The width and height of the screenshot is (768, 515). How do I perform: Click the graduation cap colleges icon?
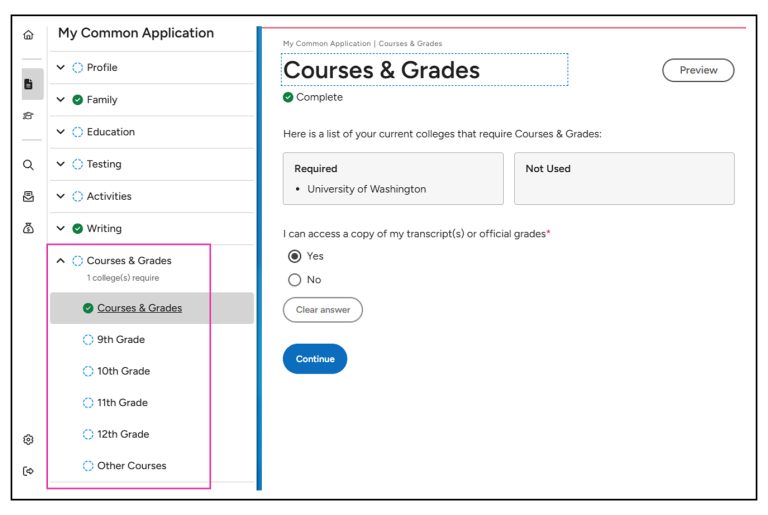(x=28, y=116)
